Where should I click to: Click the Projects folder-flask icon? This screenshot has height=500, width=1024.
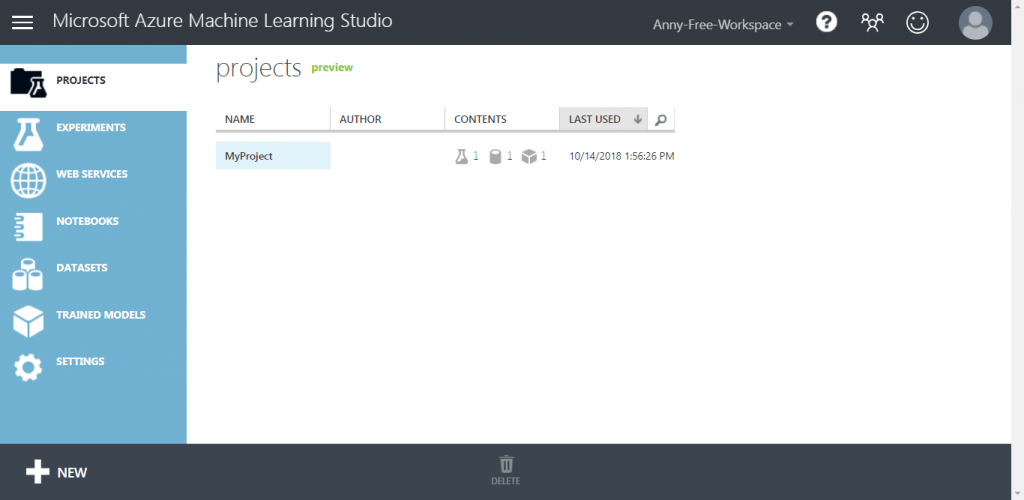tap(29, 83)
